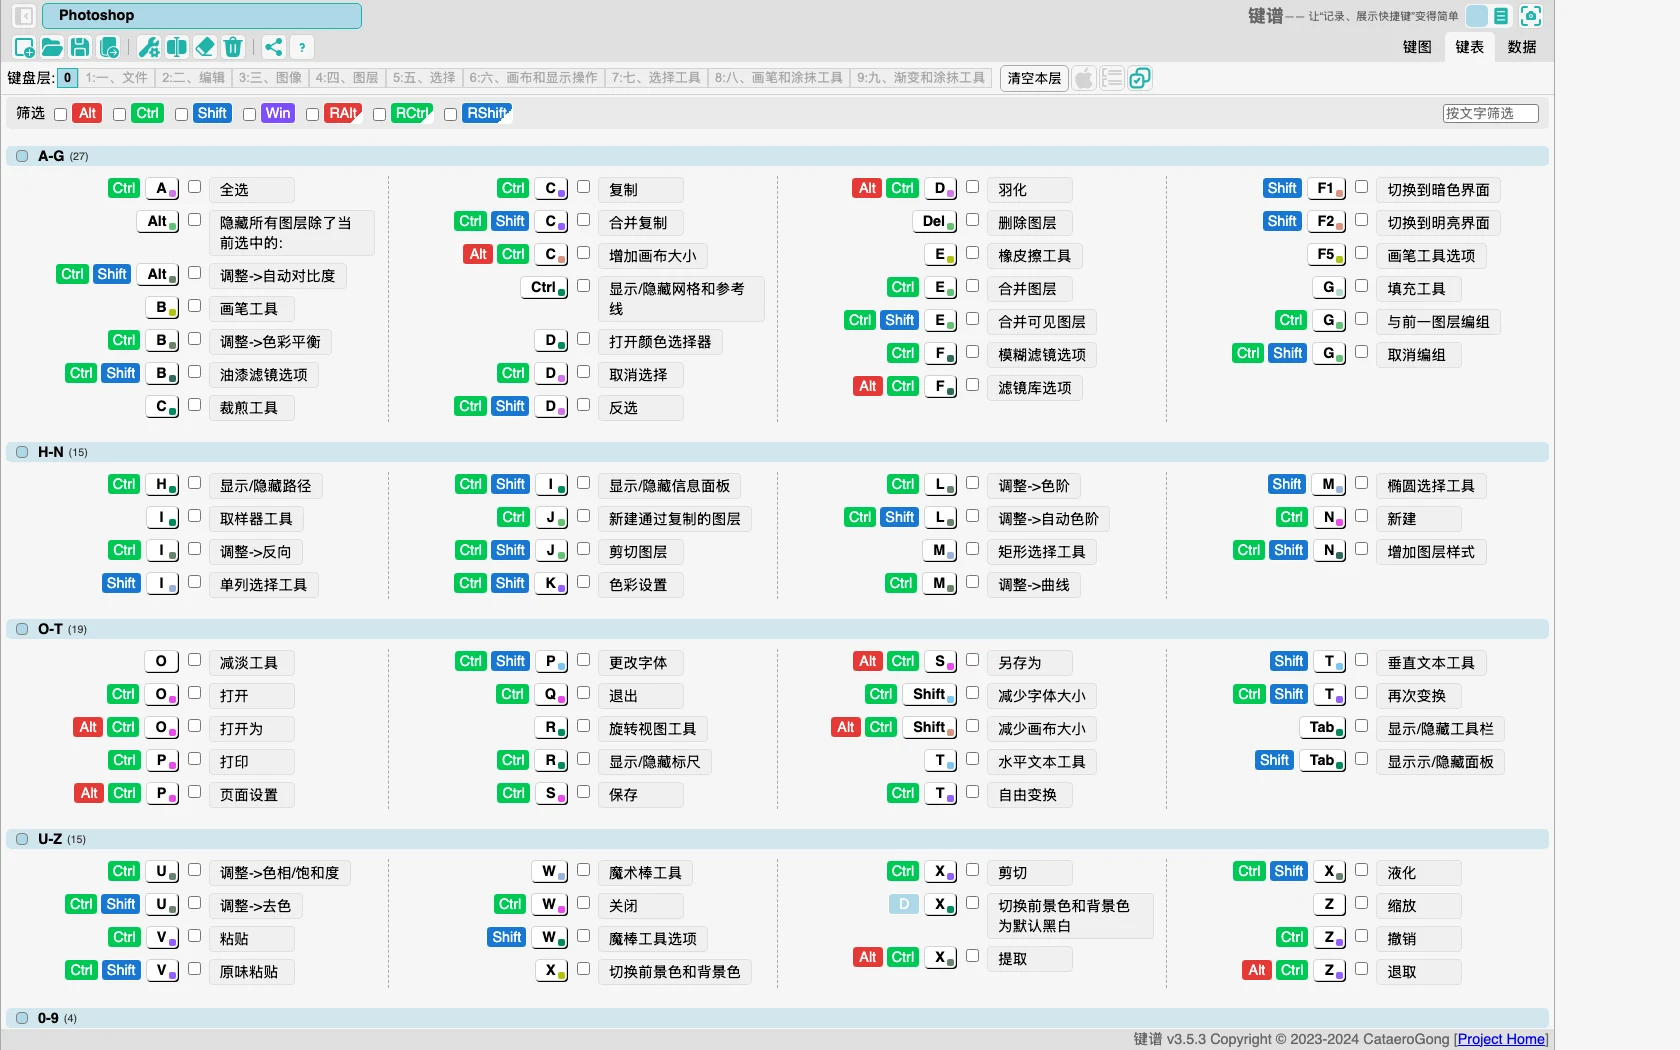The width and height of the screenshot is (1680, 1050).
Task: Collapse the H-N section
Action: click(22, 452)
